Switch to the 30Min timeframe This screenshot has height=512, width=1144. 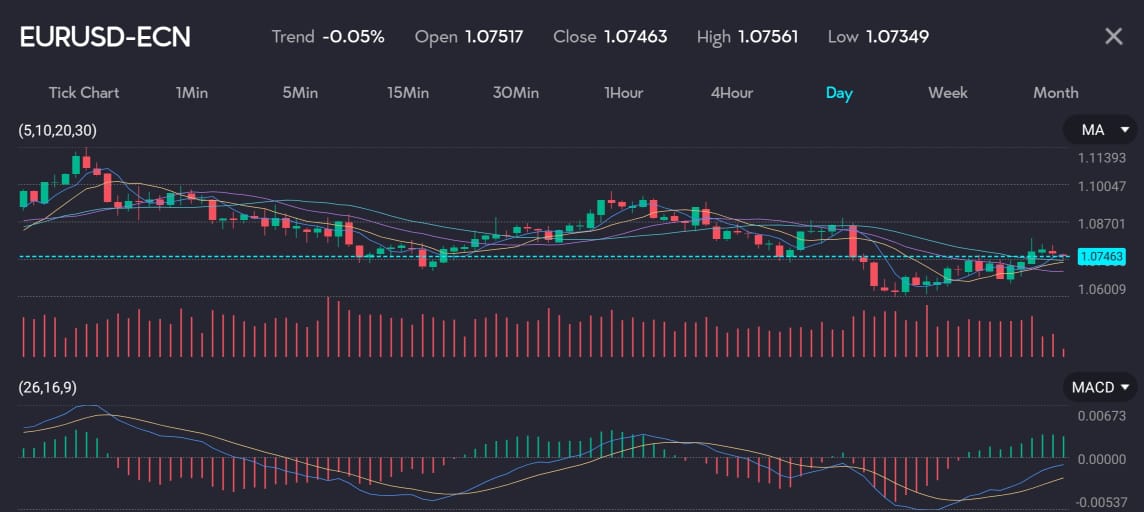[x=516, y=93]
